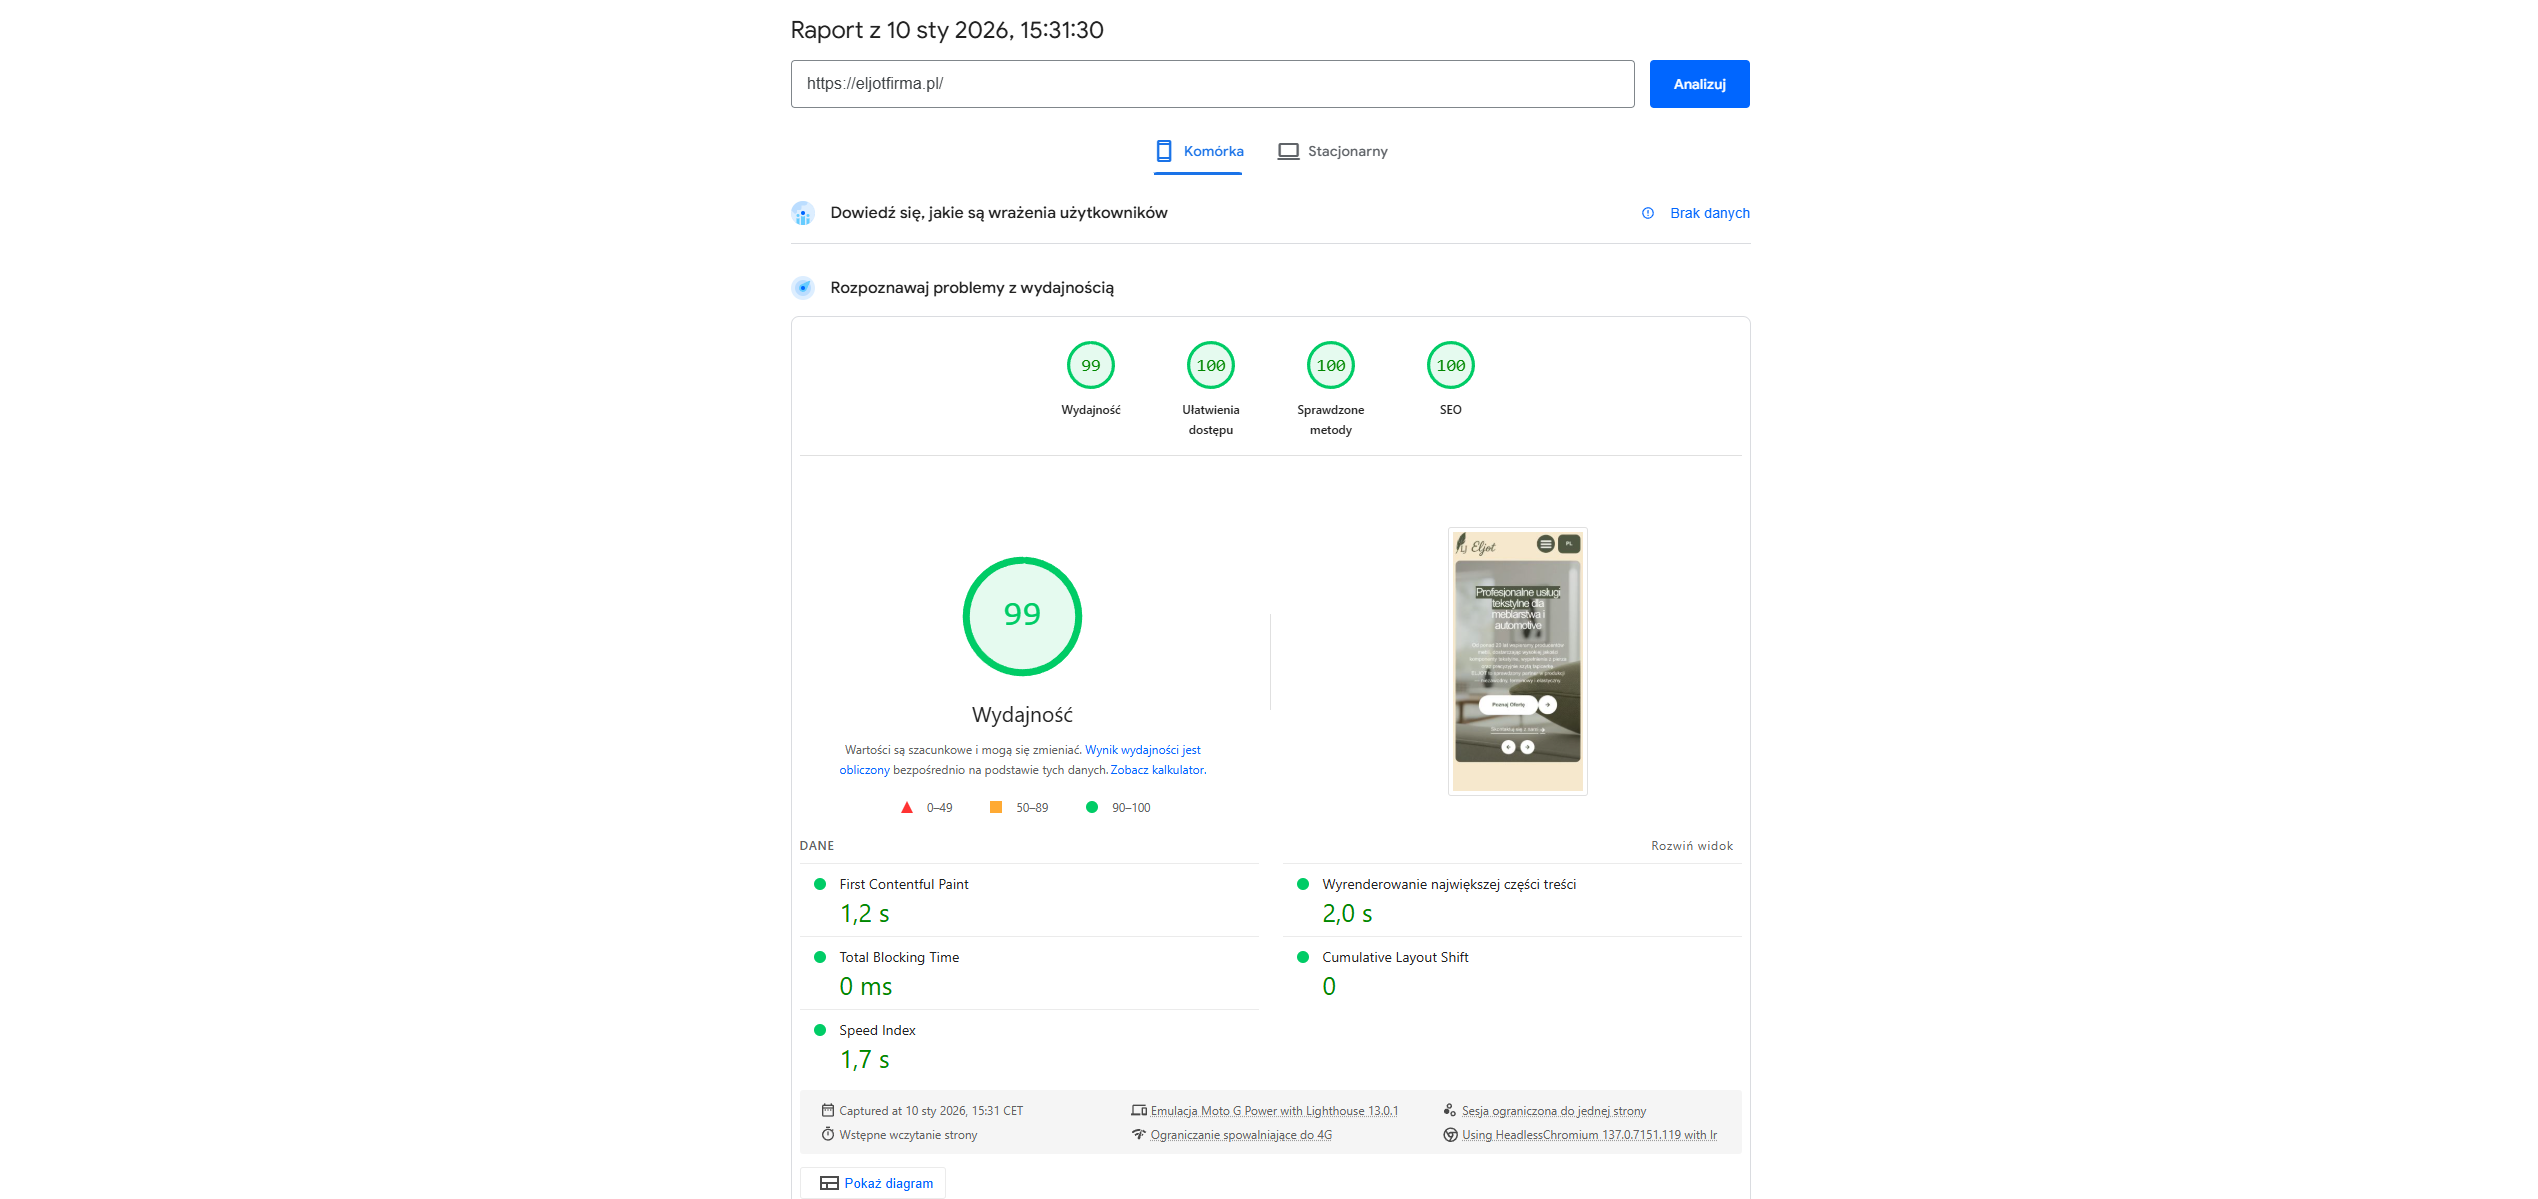Click the performance diagnosis section icon
Screen dimensions: 2538x1199
click(x=802, y=288)
